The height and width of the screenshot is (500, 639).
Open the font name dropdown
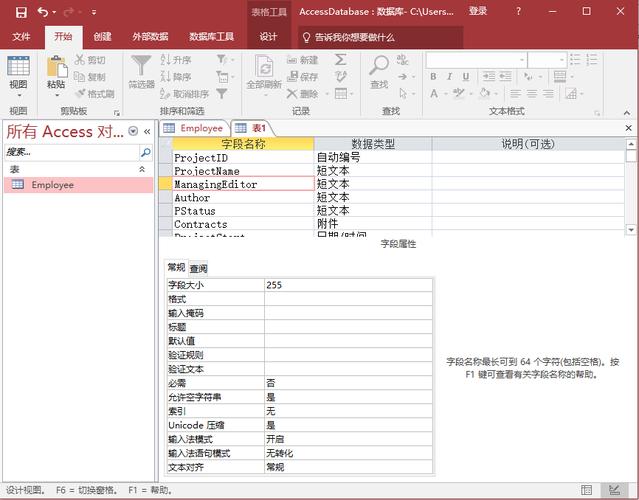(x=522, y=60)
